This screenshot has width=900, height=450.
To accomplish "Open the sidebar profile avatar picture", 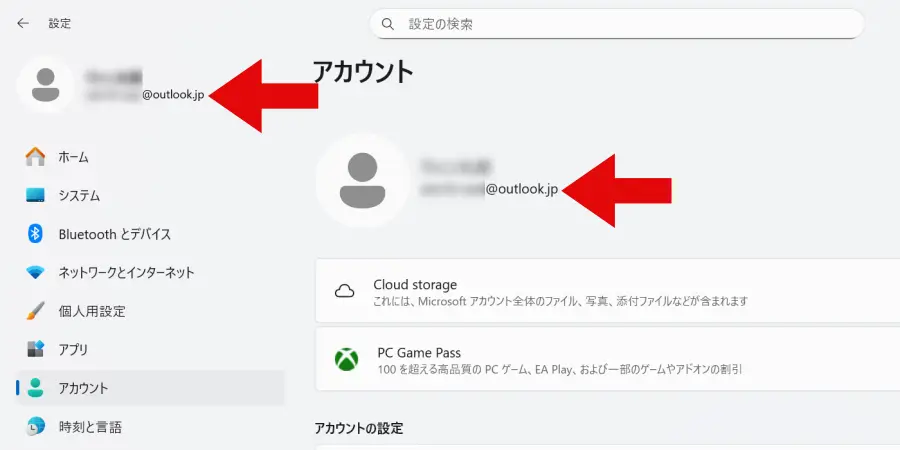I will (x=45, y=85).
